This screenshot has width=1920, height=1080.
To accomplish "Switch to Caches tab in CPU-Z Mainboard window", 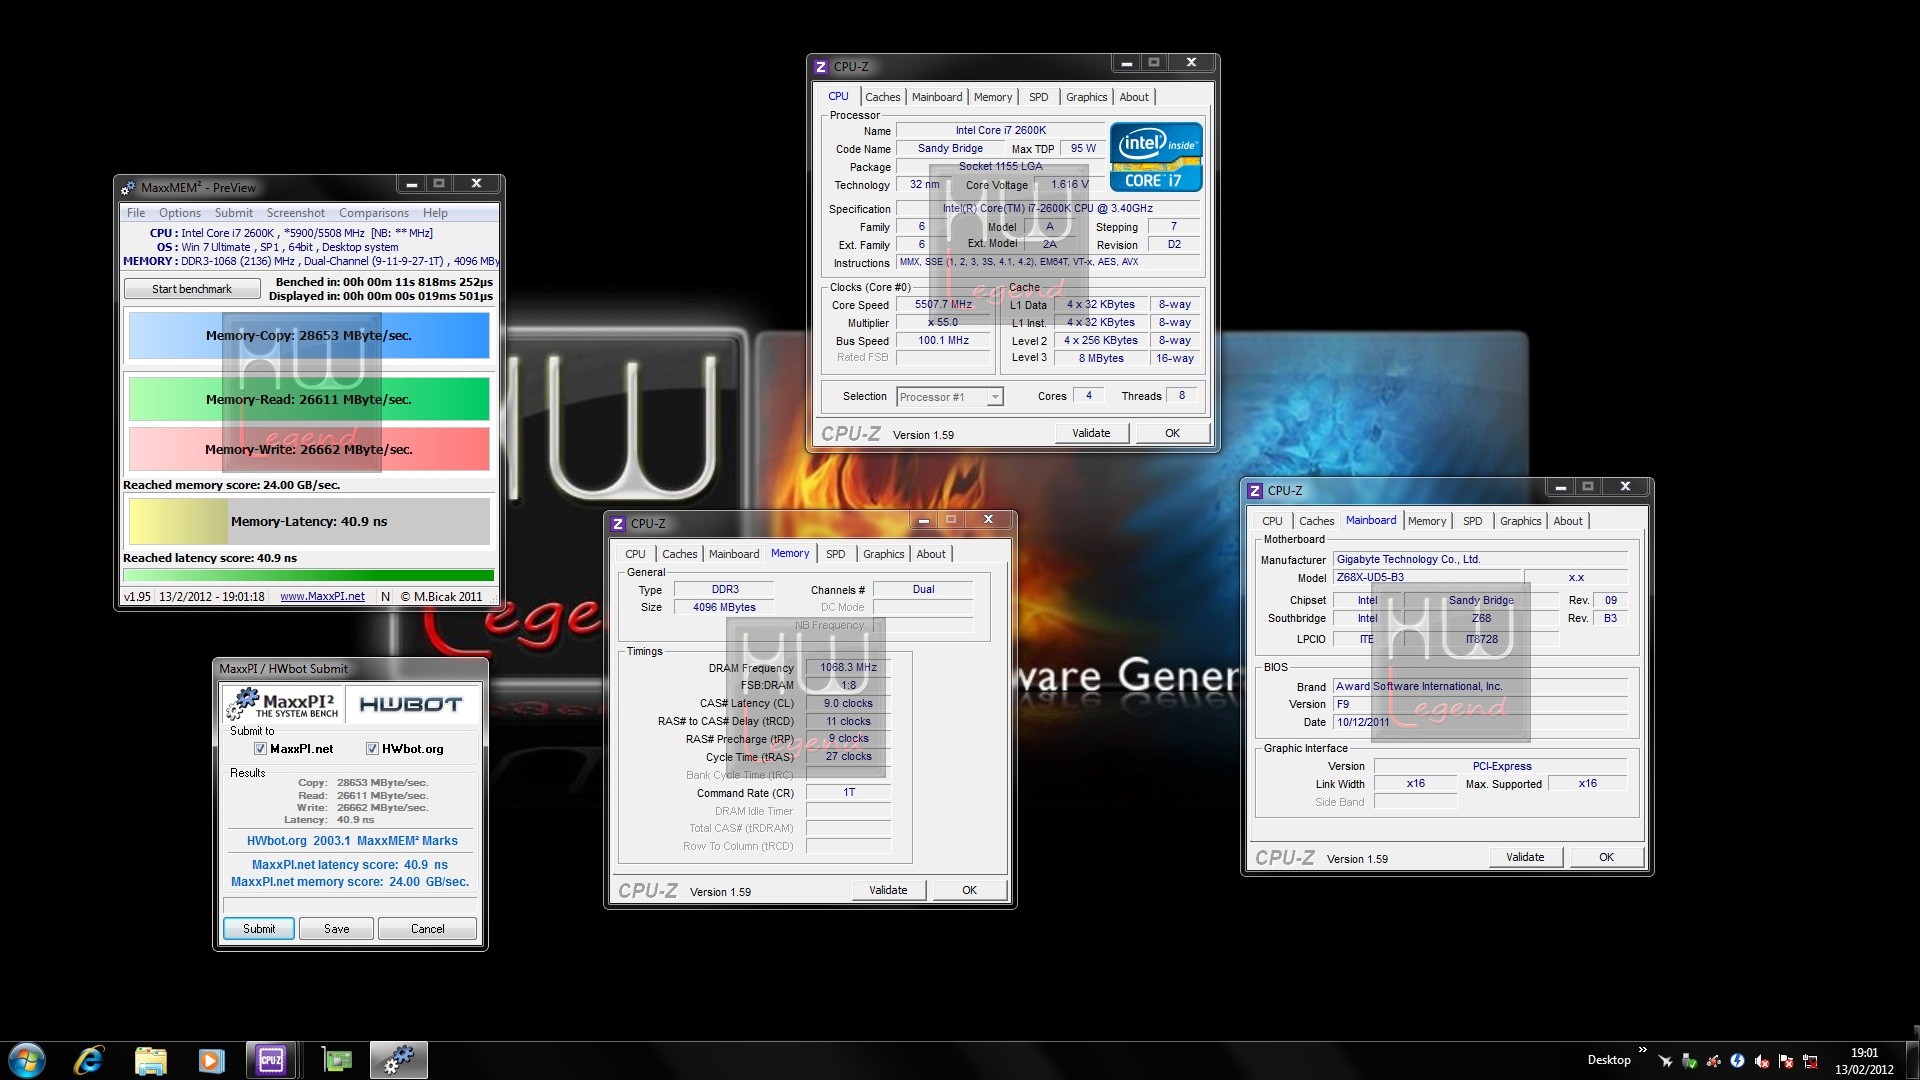I will click(x=1317, y=521).
